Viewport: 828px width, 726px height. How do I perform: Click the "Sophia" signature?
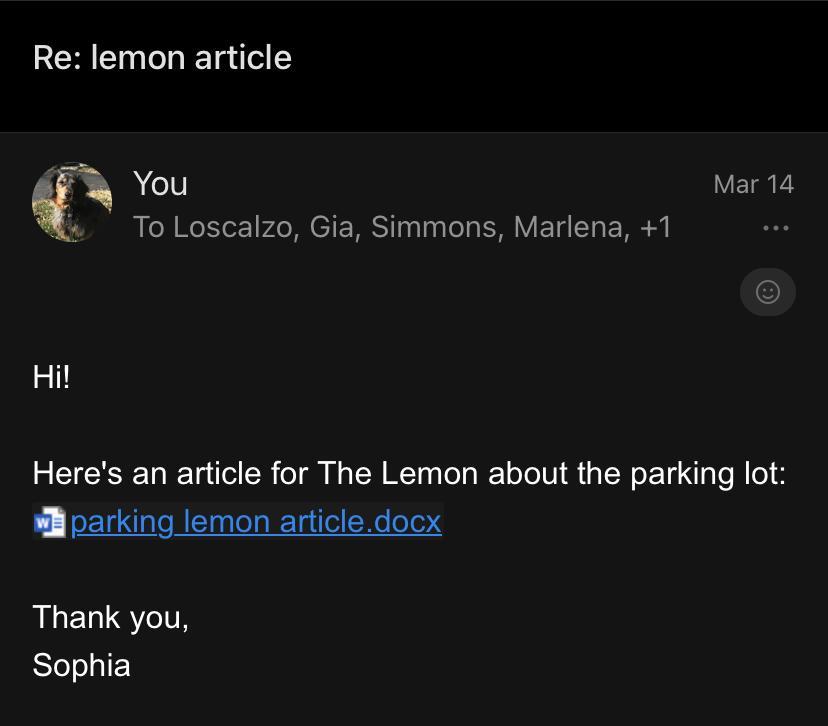(81, 665)
